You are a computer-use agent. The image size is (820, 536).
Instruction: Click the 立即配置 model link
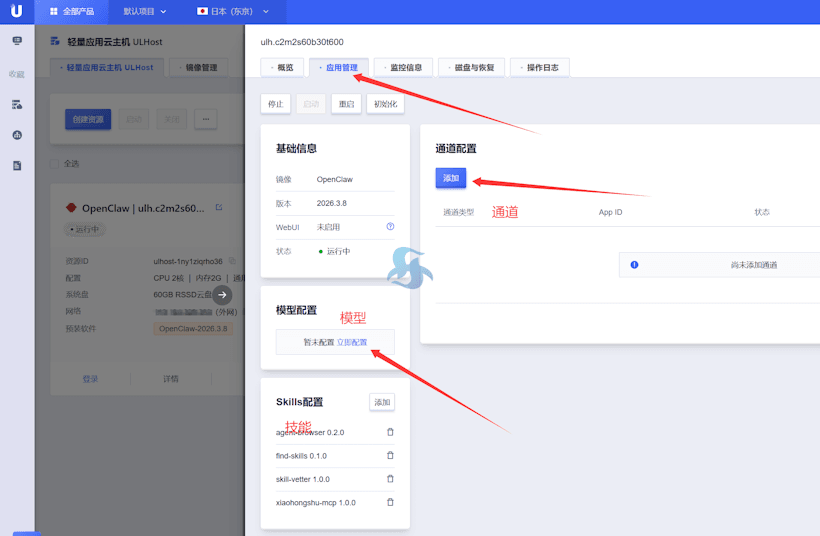(352, 342)
